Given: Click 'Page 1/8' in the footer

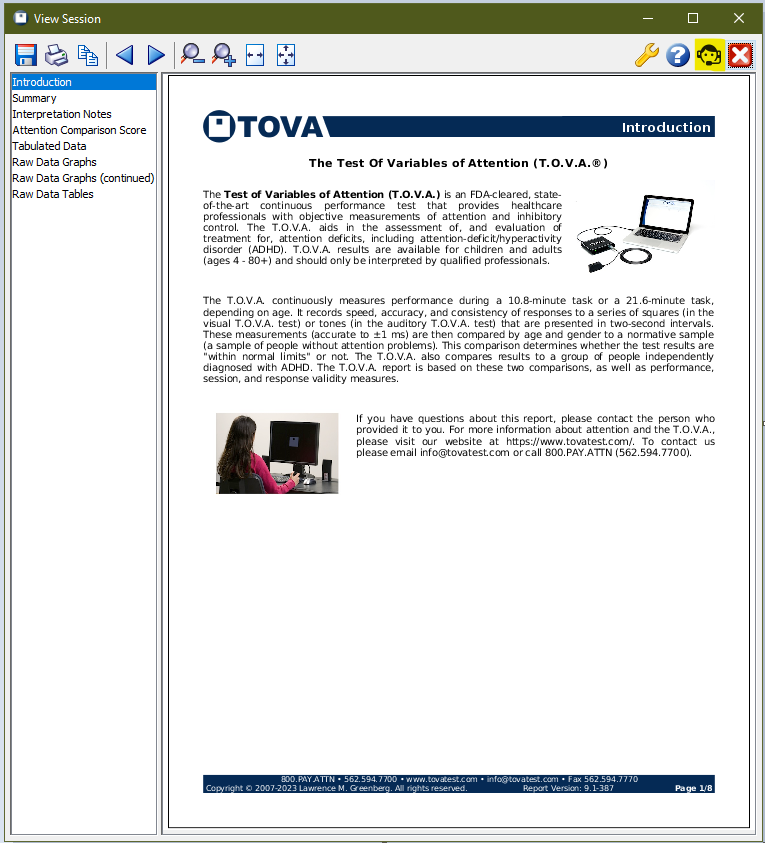Looking at the screenshot, I should point(693,788).
